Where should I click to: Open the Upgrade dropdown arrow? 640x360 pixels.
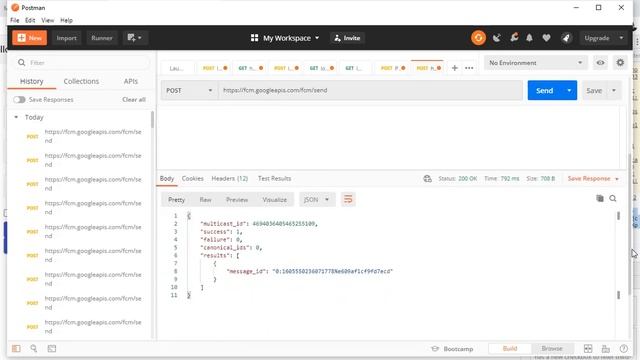pos(621,38)
